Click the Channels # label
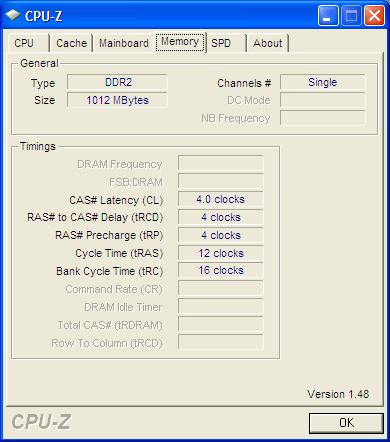Screen dimensions: 390x442 244,83
